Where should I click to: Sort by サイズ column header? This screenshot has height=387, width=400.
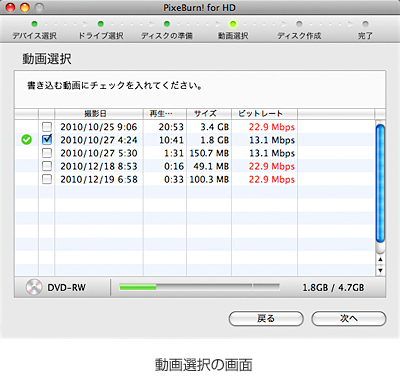[209, 114]
